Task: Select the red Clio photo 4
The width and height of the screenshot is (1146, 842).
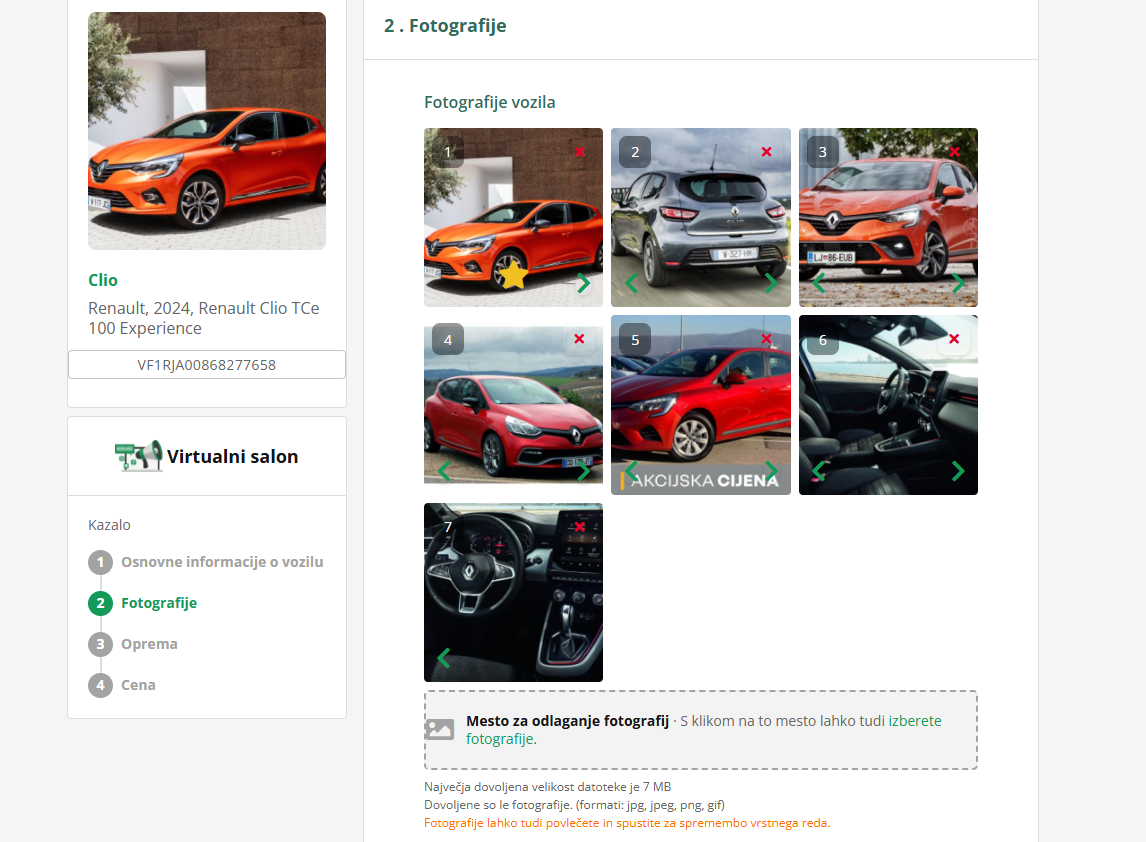Action: [x=513, y=405]
